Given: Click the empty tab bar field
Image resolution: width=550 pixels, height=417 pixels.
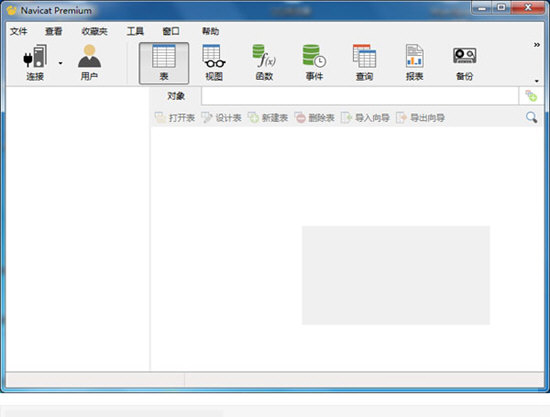Looking at the screenshot, I should click(360, 96).
